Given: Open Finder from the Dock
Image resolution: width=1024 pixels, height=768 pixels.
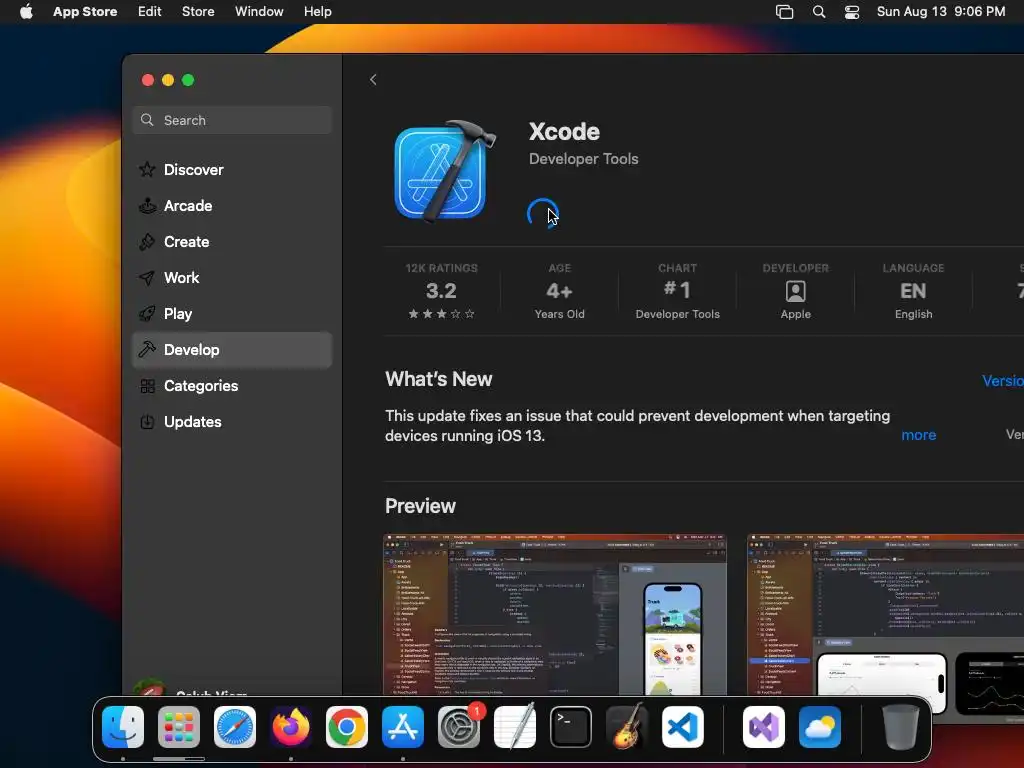Looking at the screenshot, I should coord(123,727).
